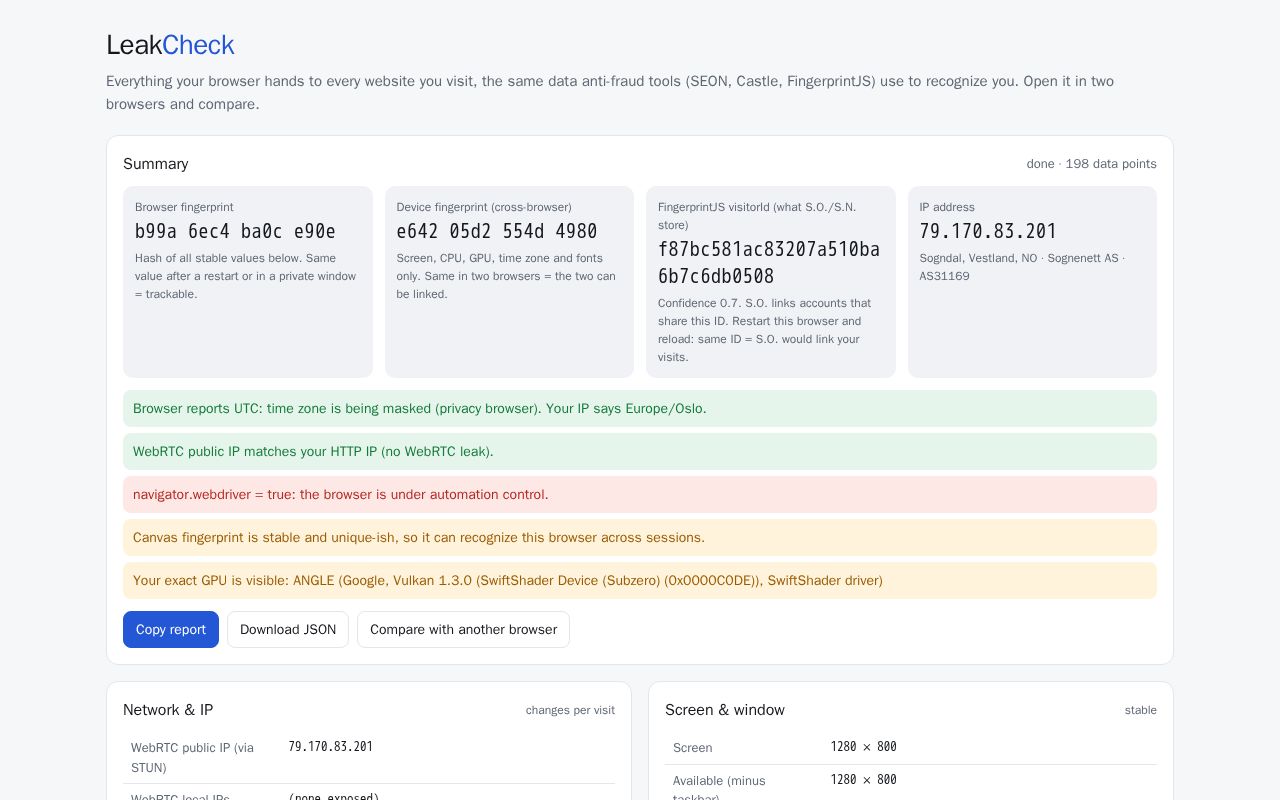
Task: Click the Confidence 0.7 description text
Action: [765, 330]
